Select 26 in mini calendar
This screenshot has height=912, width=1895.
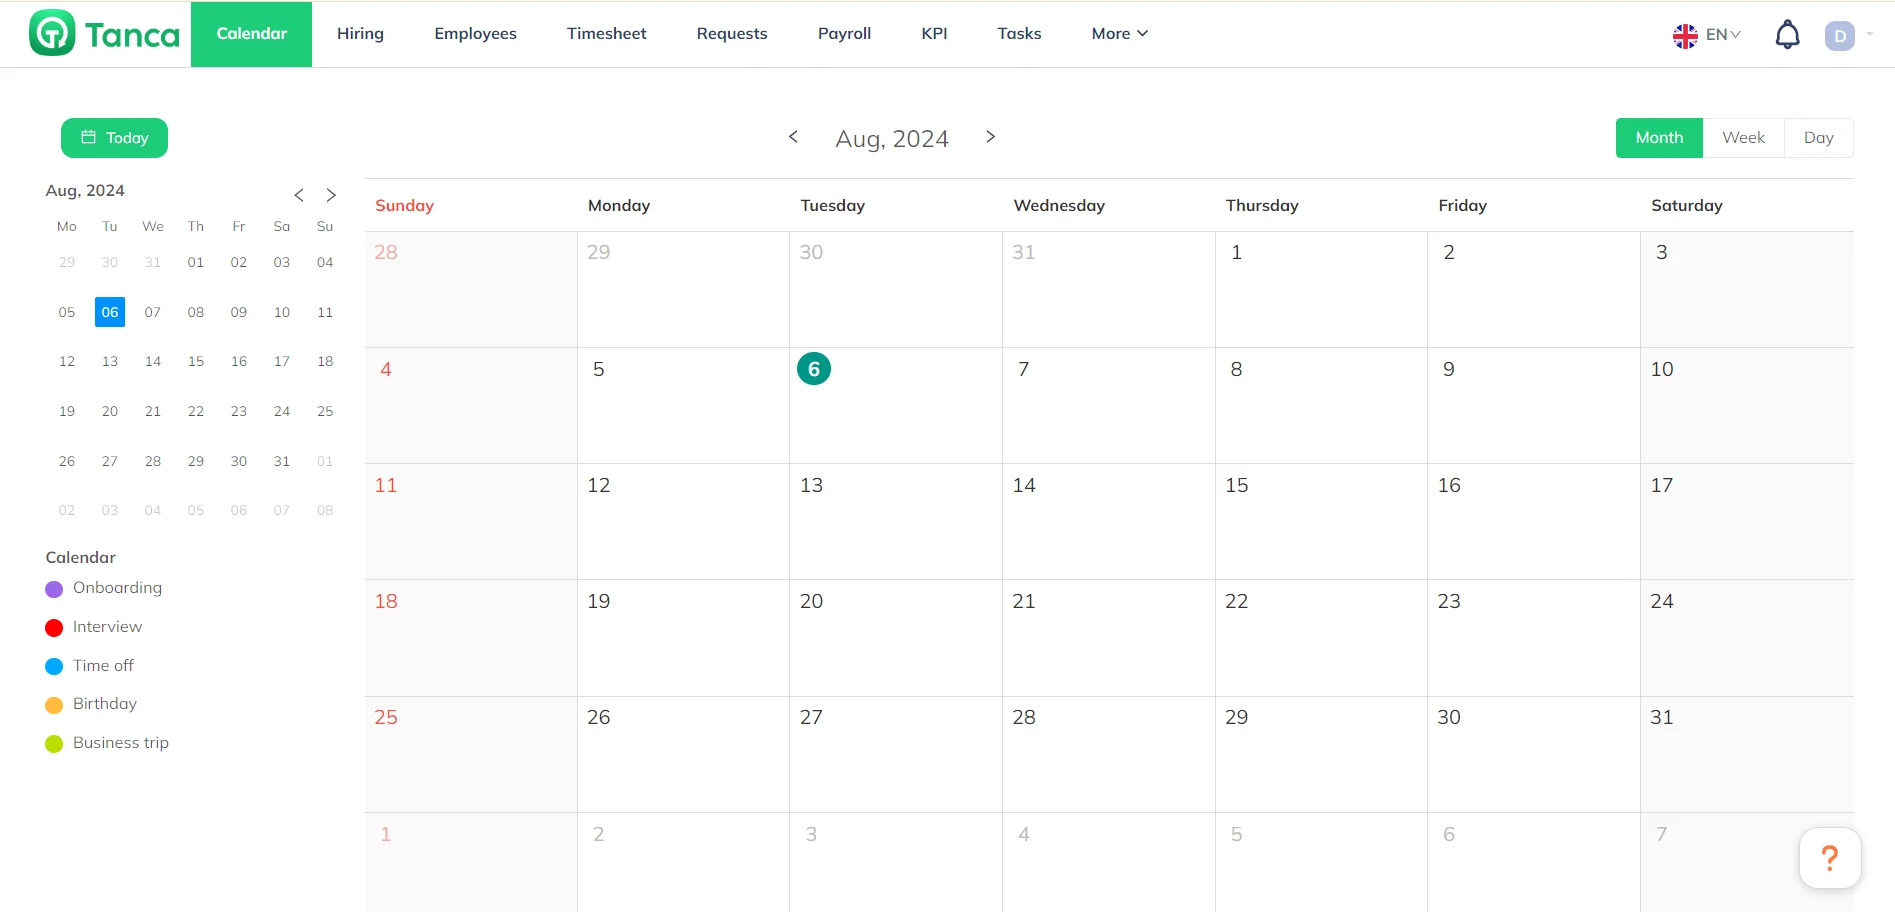tap(67, 461)
